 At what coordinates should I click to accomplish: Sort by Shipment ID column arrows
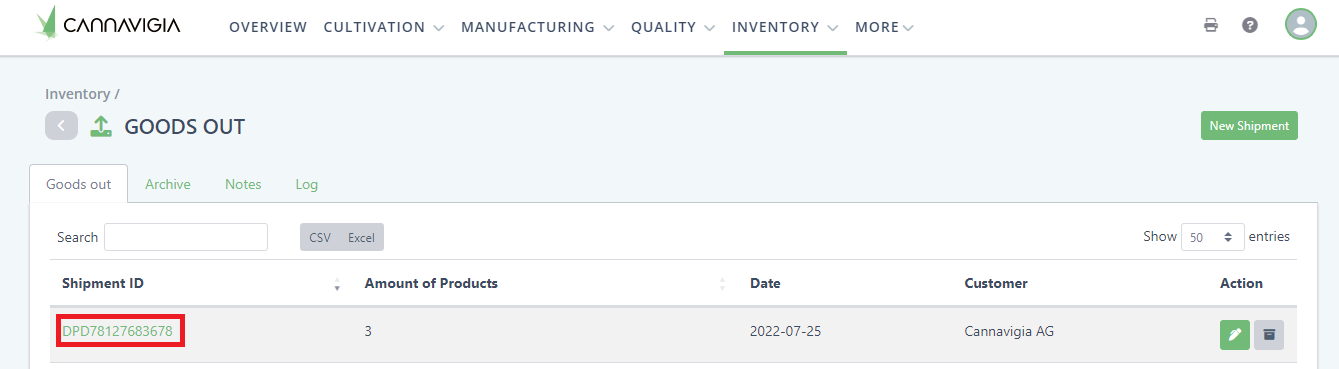337,284
